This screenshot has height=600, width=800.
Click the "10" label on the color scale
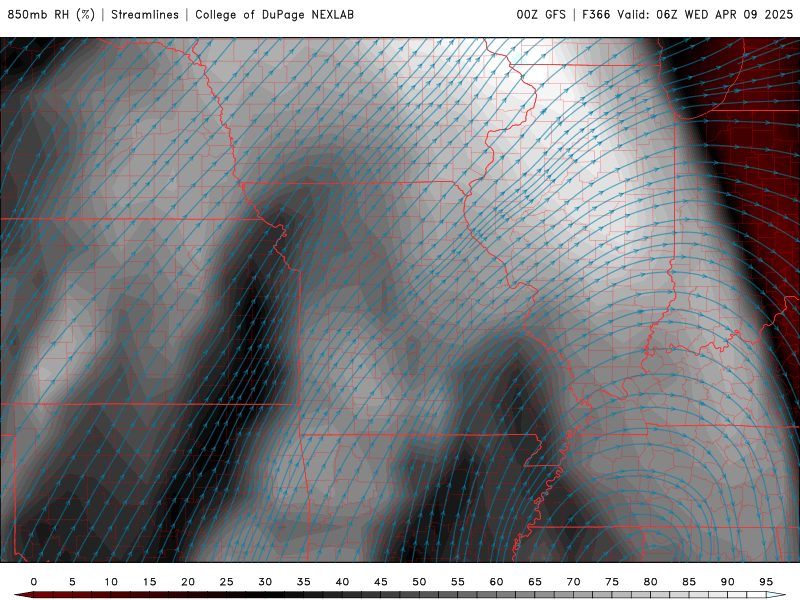tap(111, 582)
